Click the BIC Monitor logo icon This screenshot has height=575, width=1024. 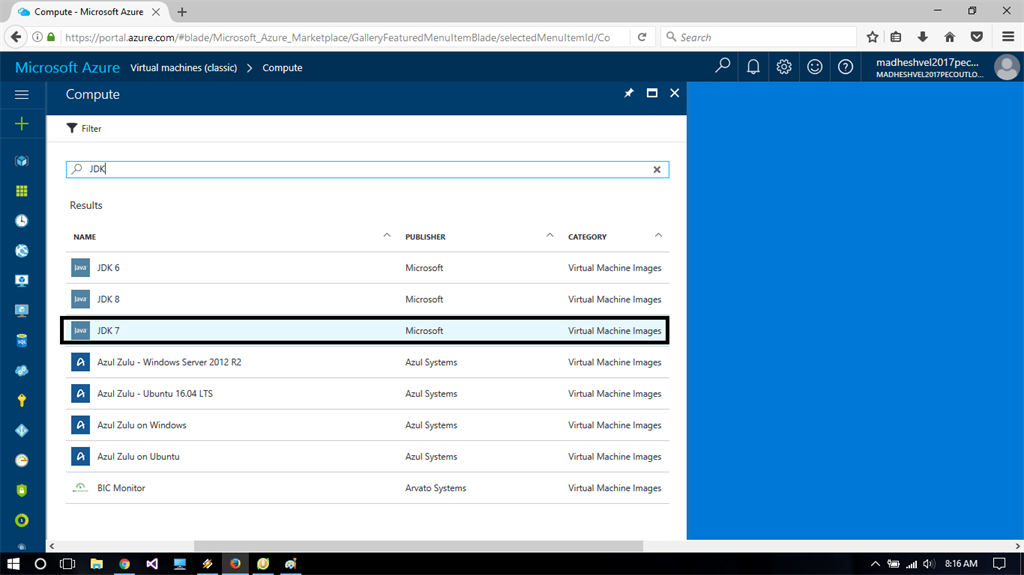pos(80,487)
